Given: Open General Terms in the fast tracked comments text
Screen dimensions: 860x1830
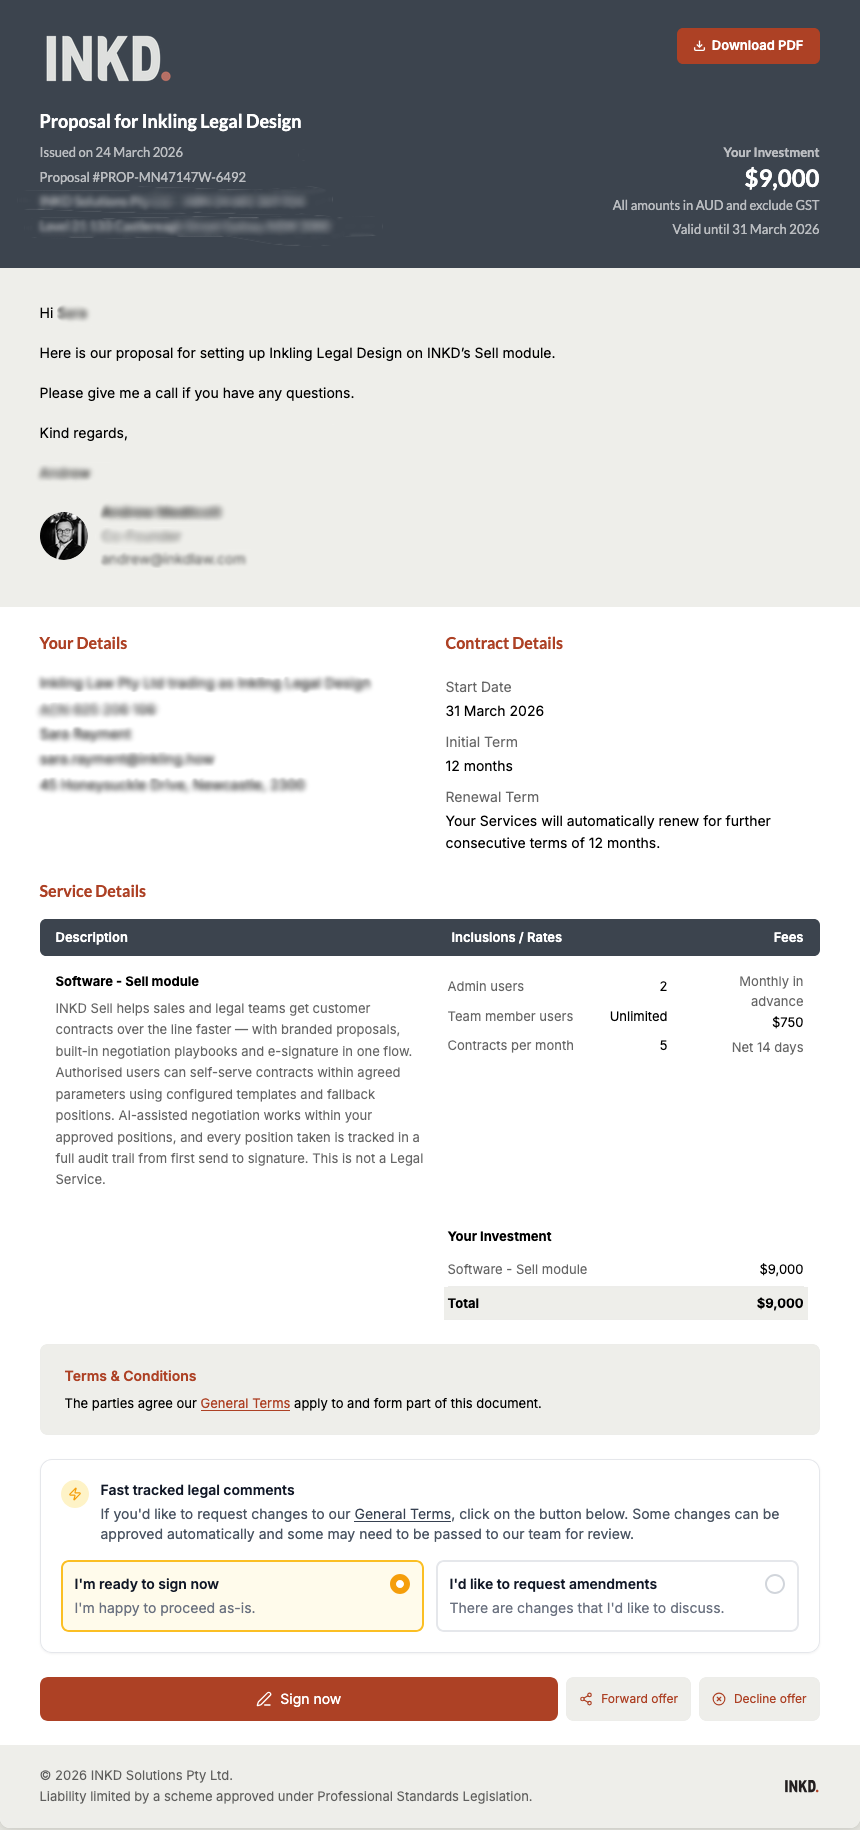Looking at the screenshot, I should pos(402,1514).
